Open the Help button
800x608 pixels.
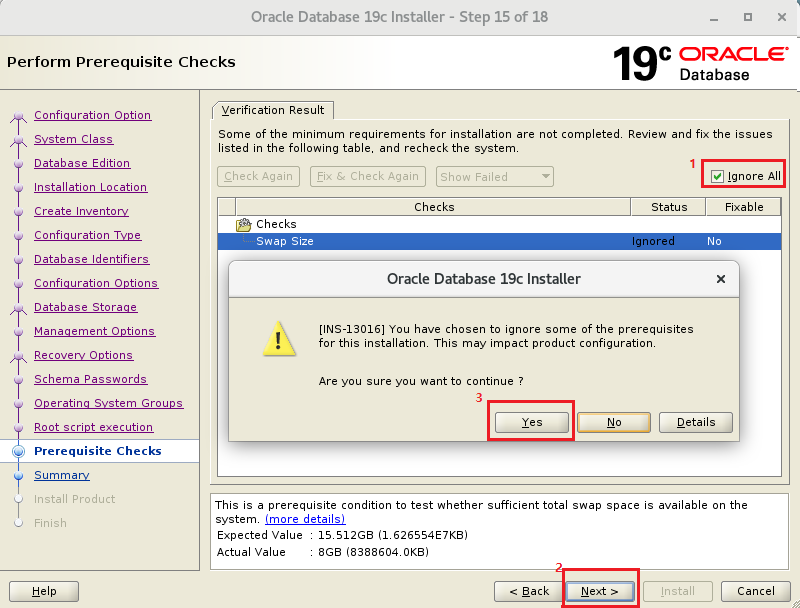tap(44, 591)
